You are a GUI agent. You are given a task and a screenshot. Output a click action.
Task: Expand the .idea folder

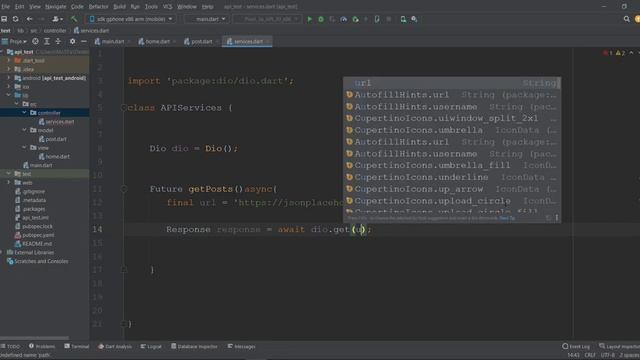coord(9,69)
